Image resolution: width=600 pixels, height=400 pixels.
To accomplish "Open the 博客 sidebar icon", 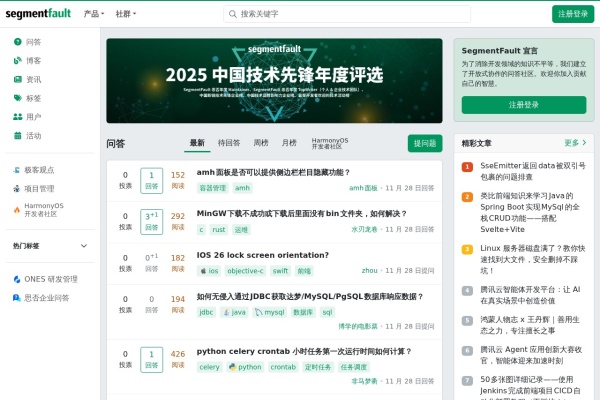I will [x=18, y=61].
